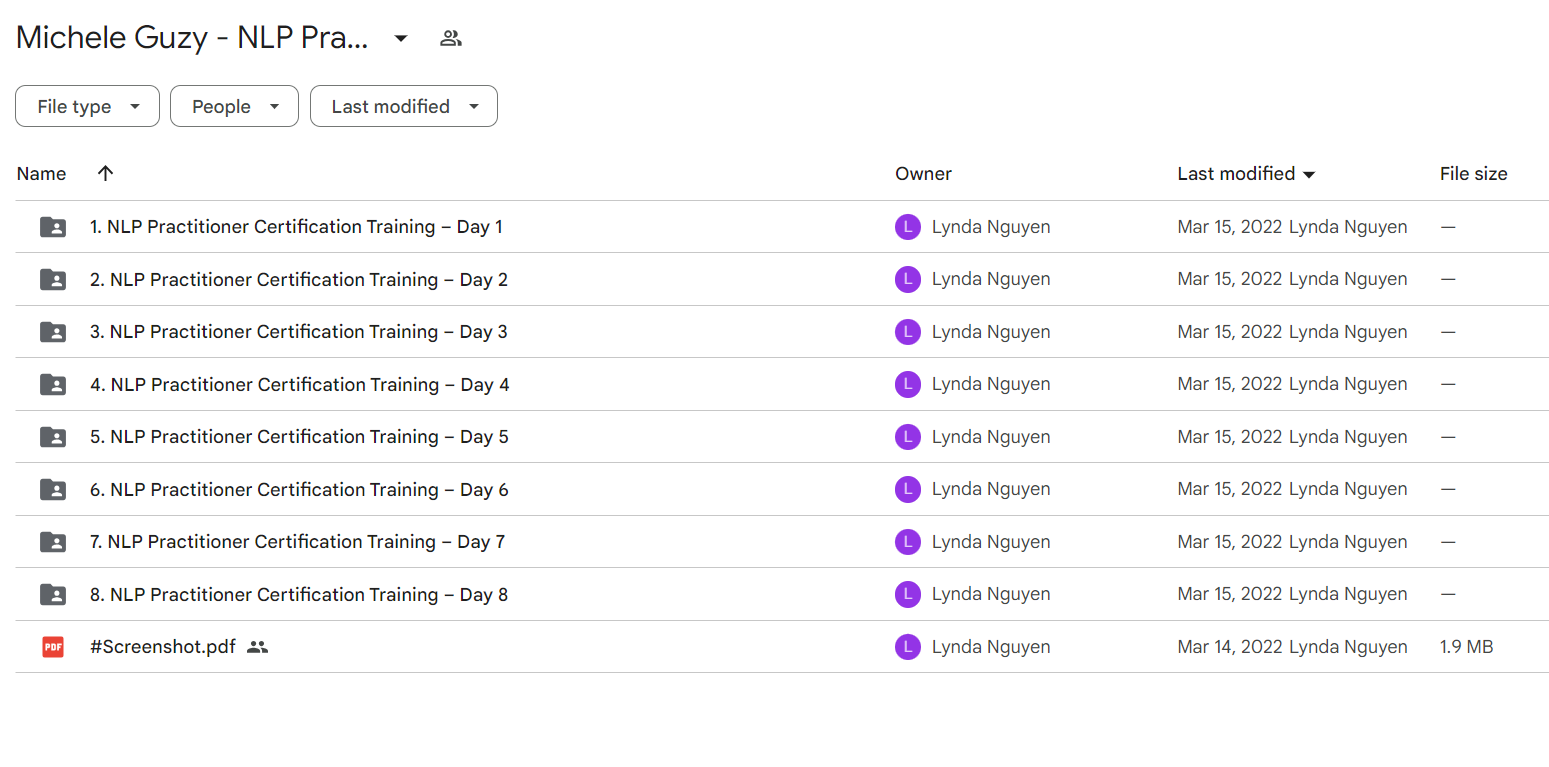Select '4. NLP Practitioner Certification Training – Day 4'
The image size is (1549, 767).
coord(300,384)
